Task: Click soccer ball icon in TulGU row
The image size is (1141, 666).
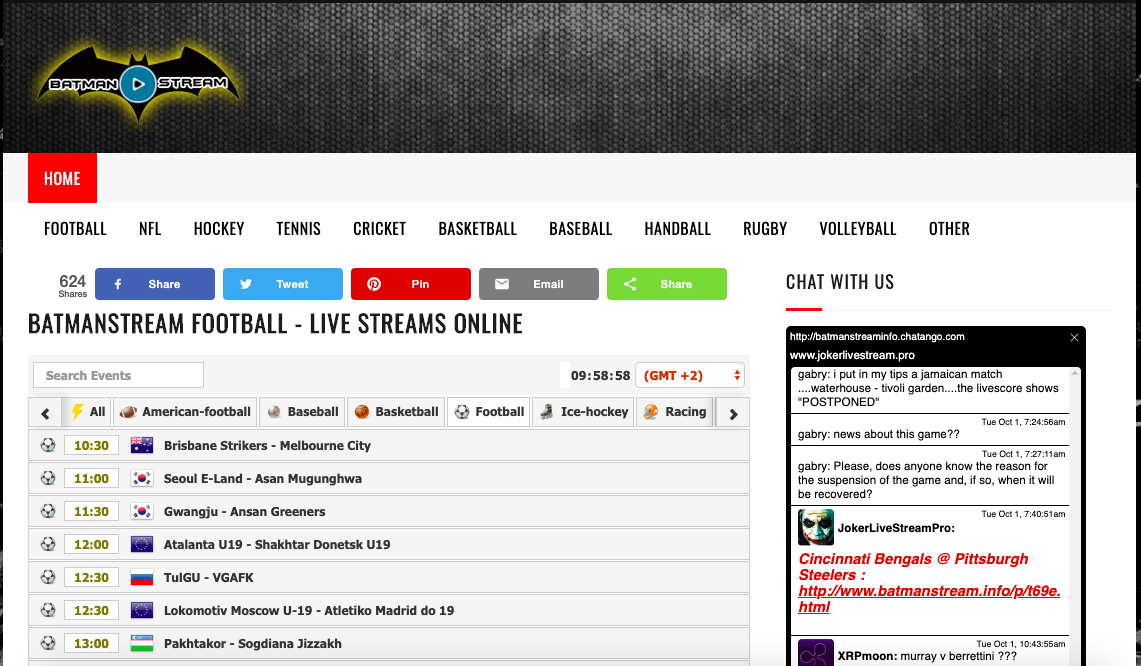Action: pyautogui.click(x=48, y=576)
